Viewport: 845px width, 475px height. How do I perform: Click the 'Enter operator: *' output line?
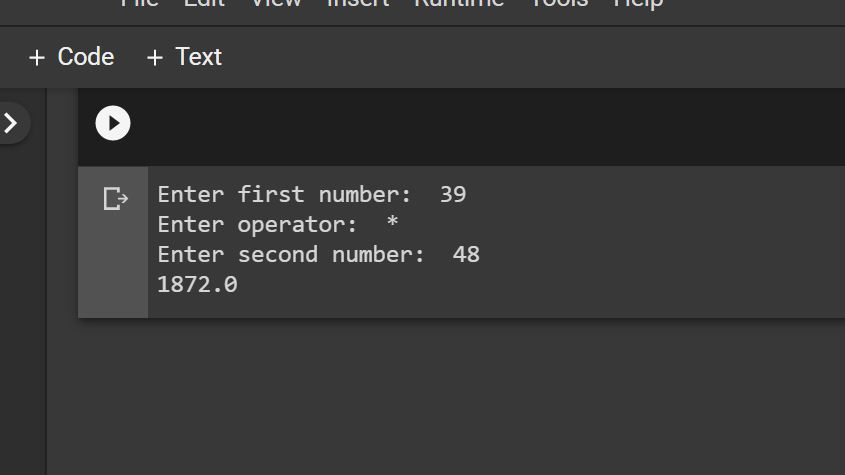pyautogui.click(x=277, y=224)
